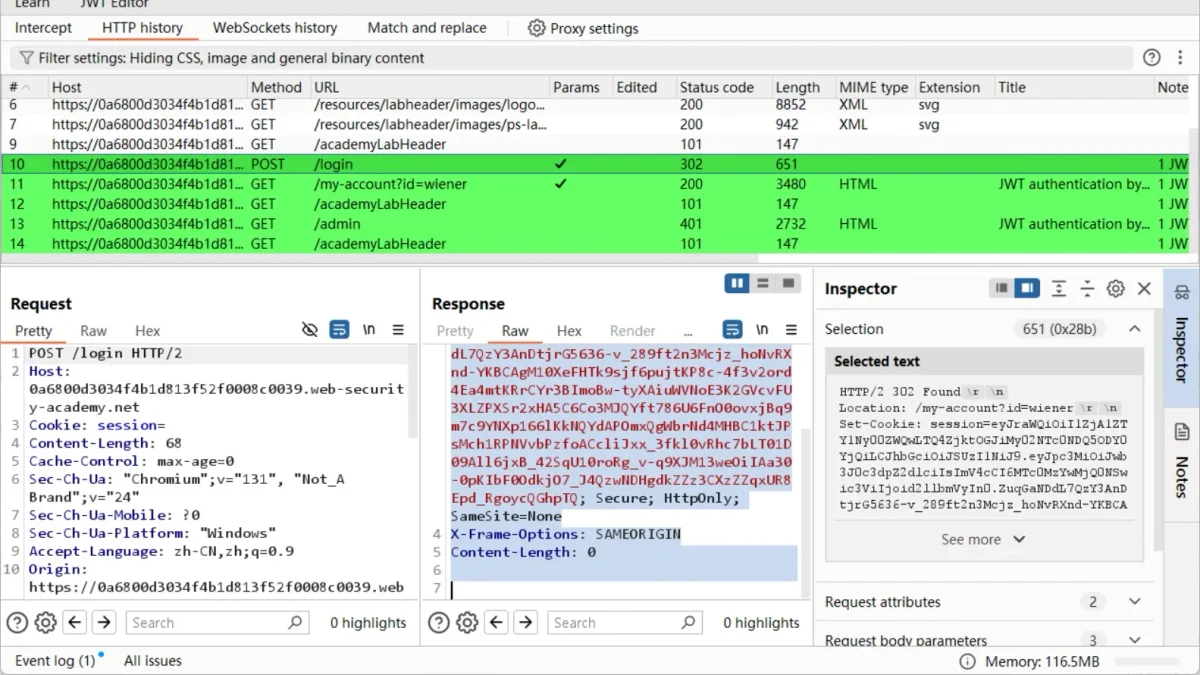Viewport: 1200px width, 675px height.
Task: Show the Response in Hex view
Action: pyautogui.click(x=569, y=331)
